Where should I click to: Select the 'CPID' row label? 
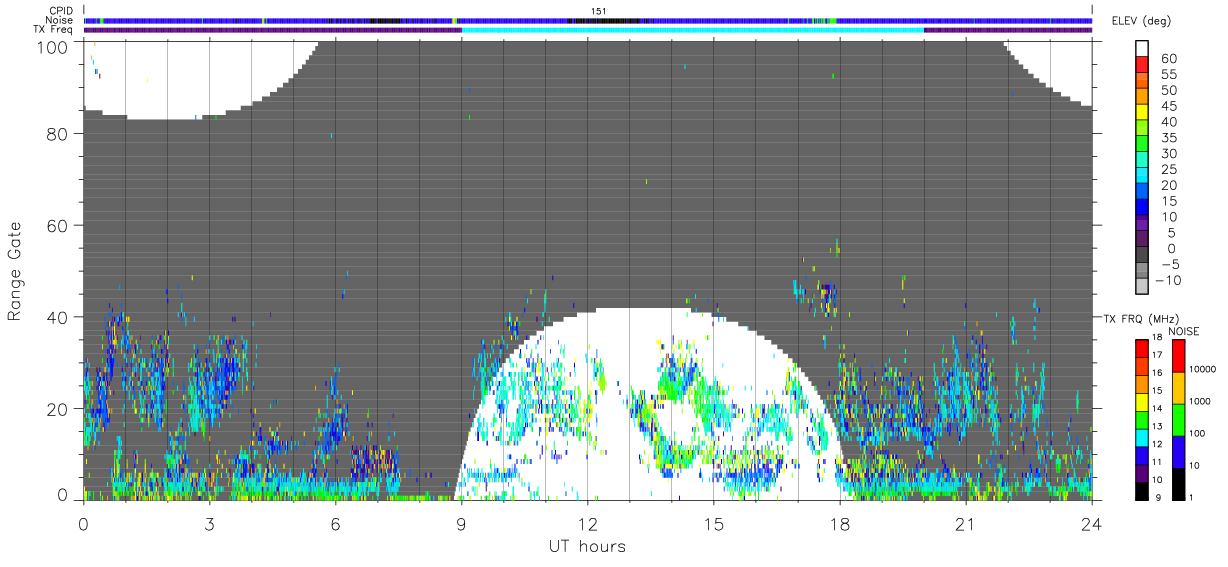click(62, 11)
